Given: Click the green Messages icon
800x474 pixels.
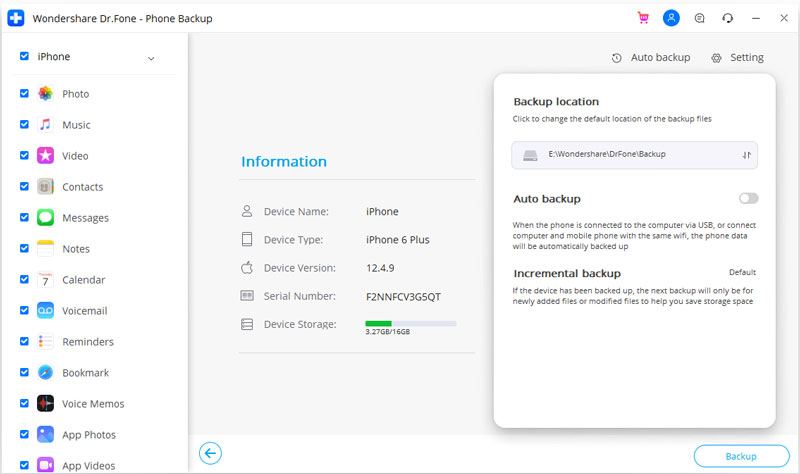Looking at the screenshot, I should click(45, 217).
